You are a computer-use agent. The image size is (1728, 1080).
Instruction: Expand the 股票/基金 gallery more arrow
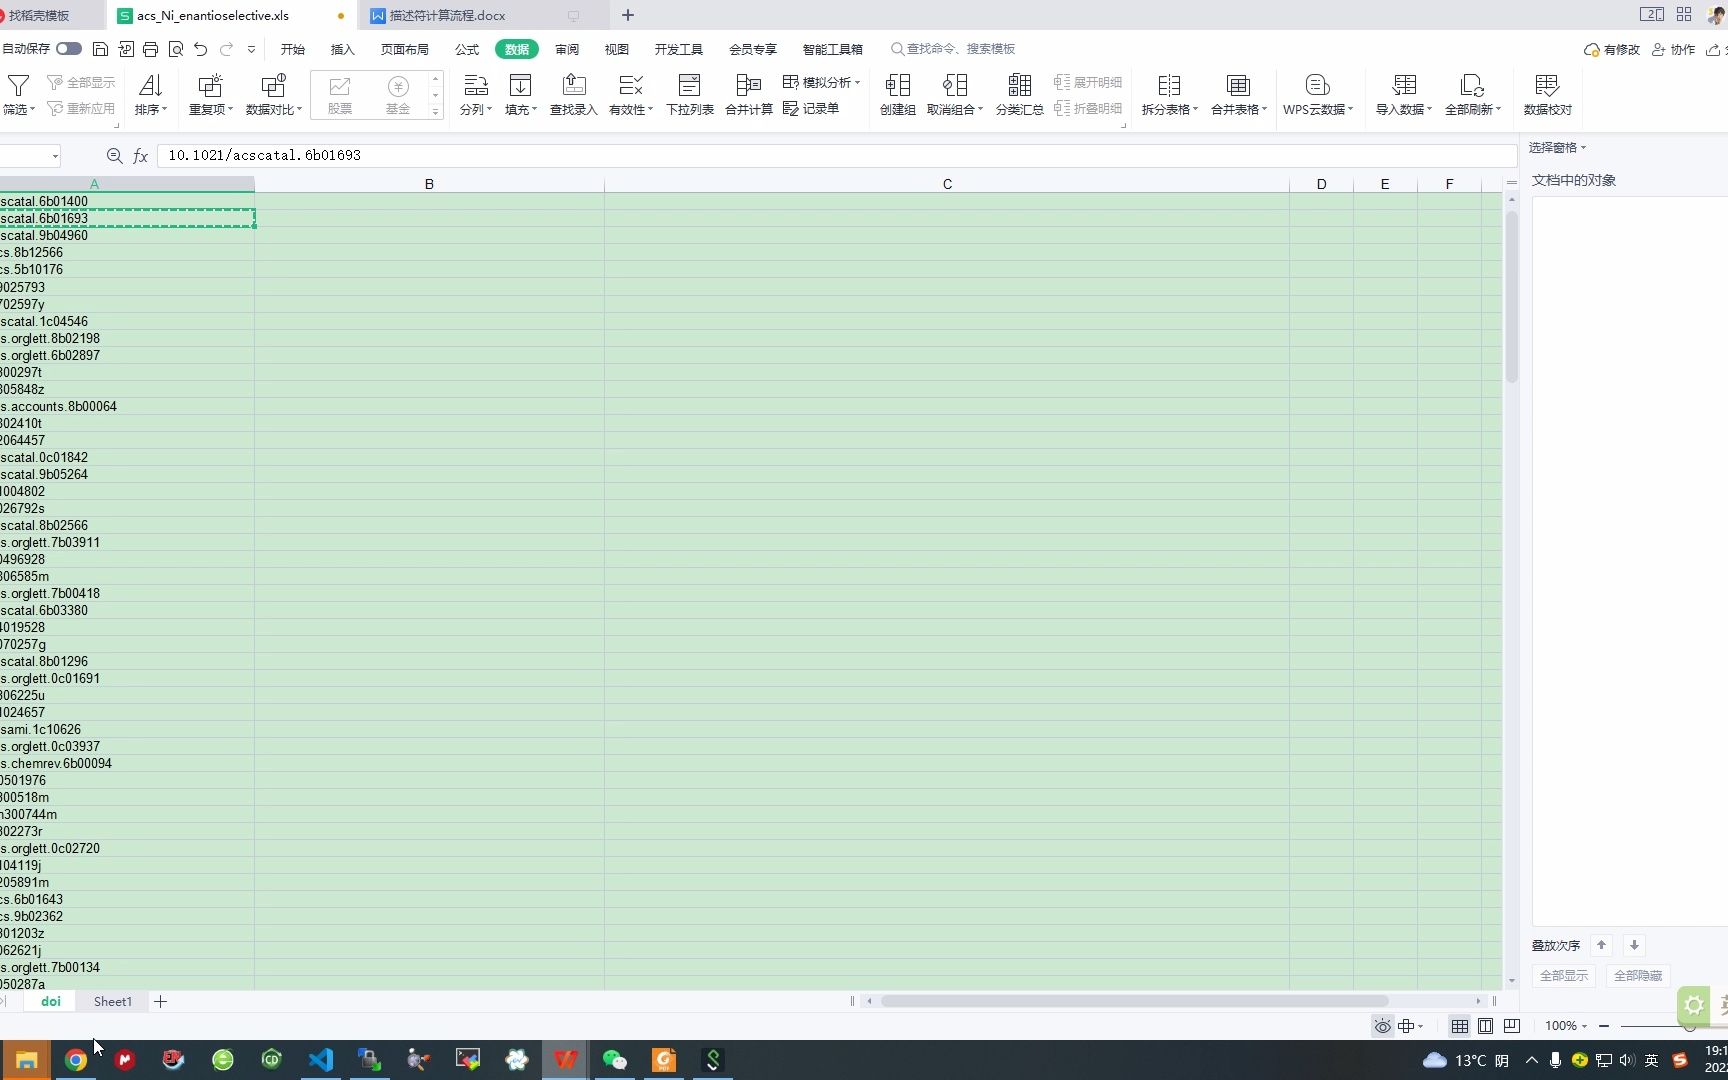(x=436, y=112)
